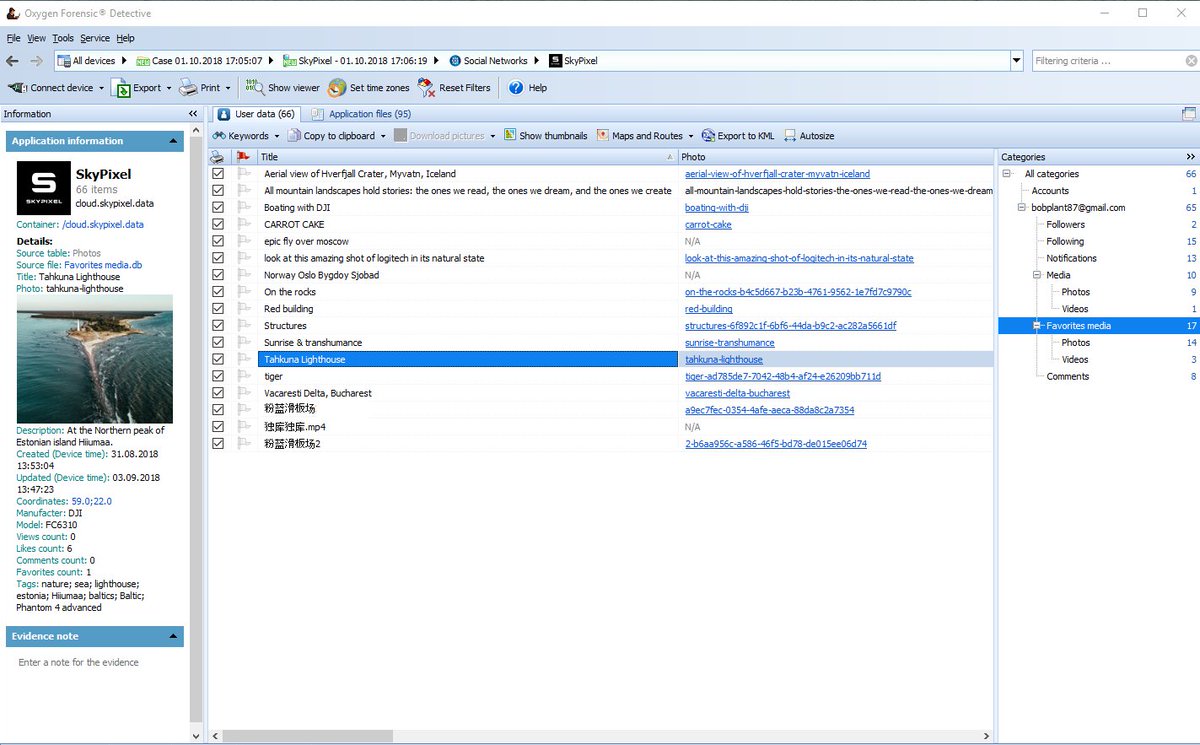
Task: Collapse the Information panel with double chevron
Action: 193,114
